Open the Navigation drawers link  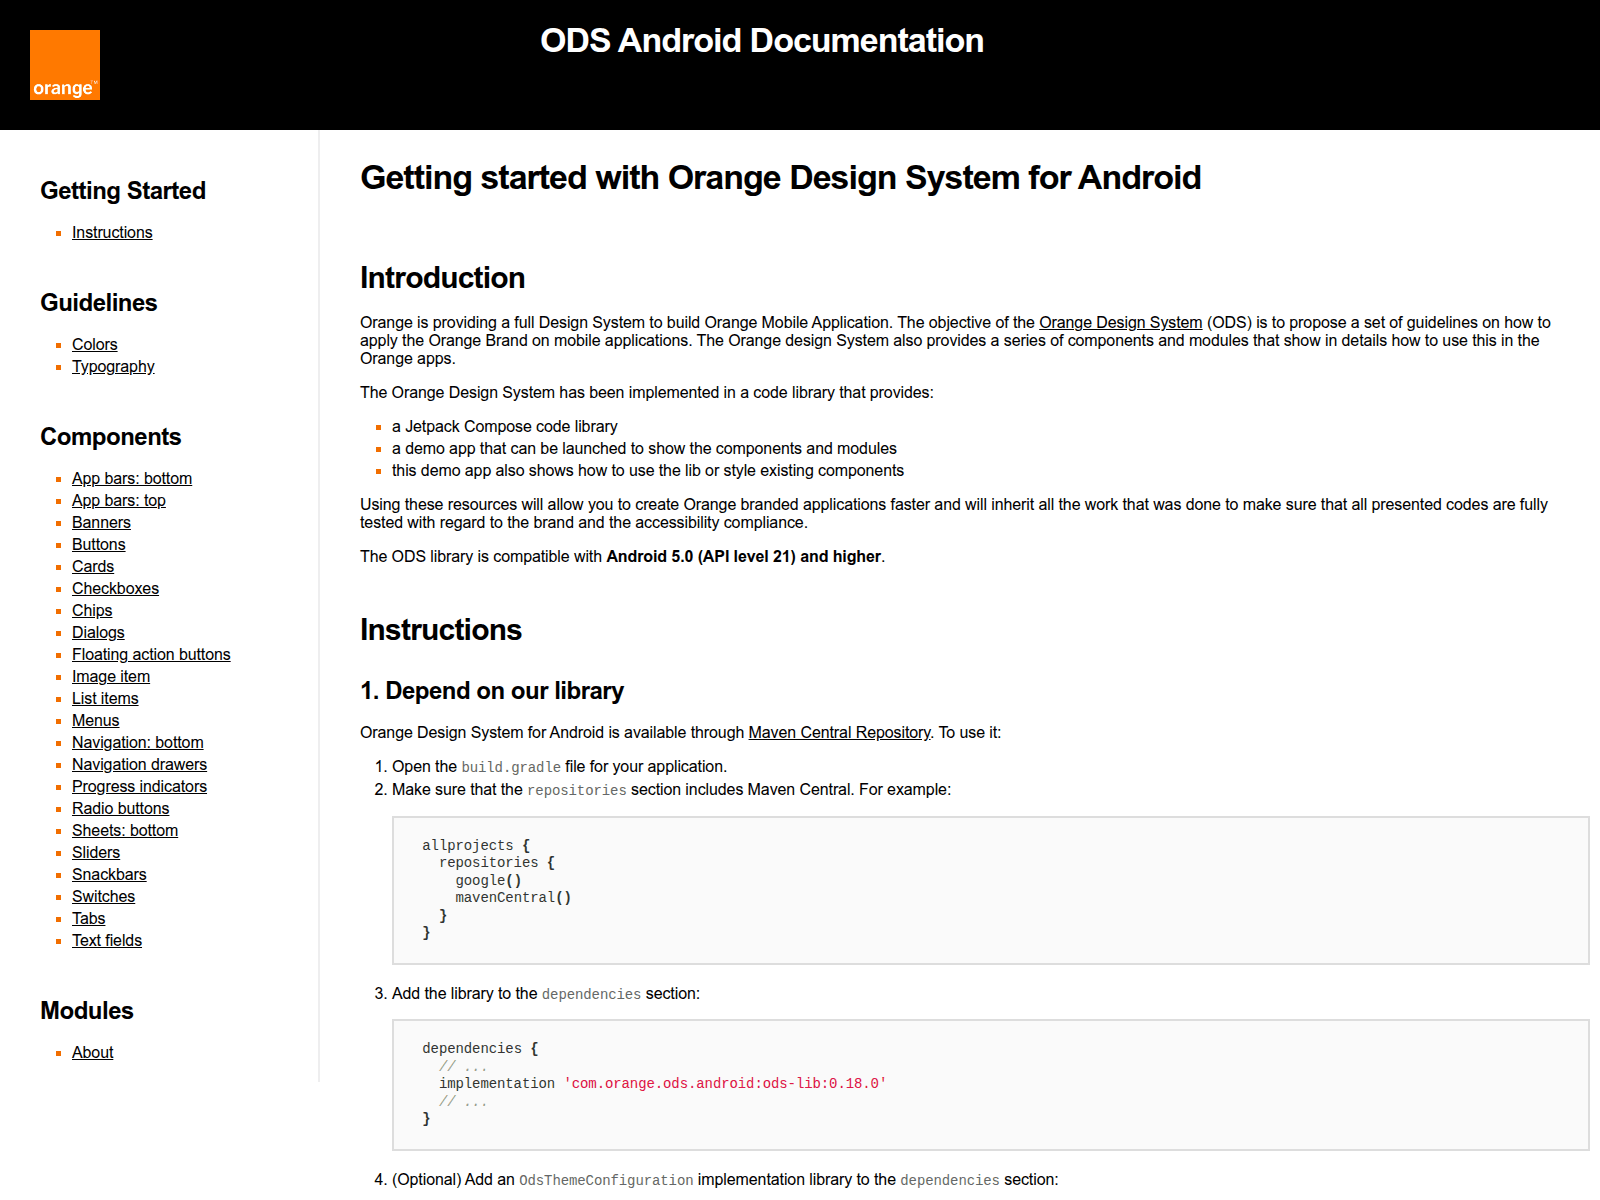[x=139, y=764]
